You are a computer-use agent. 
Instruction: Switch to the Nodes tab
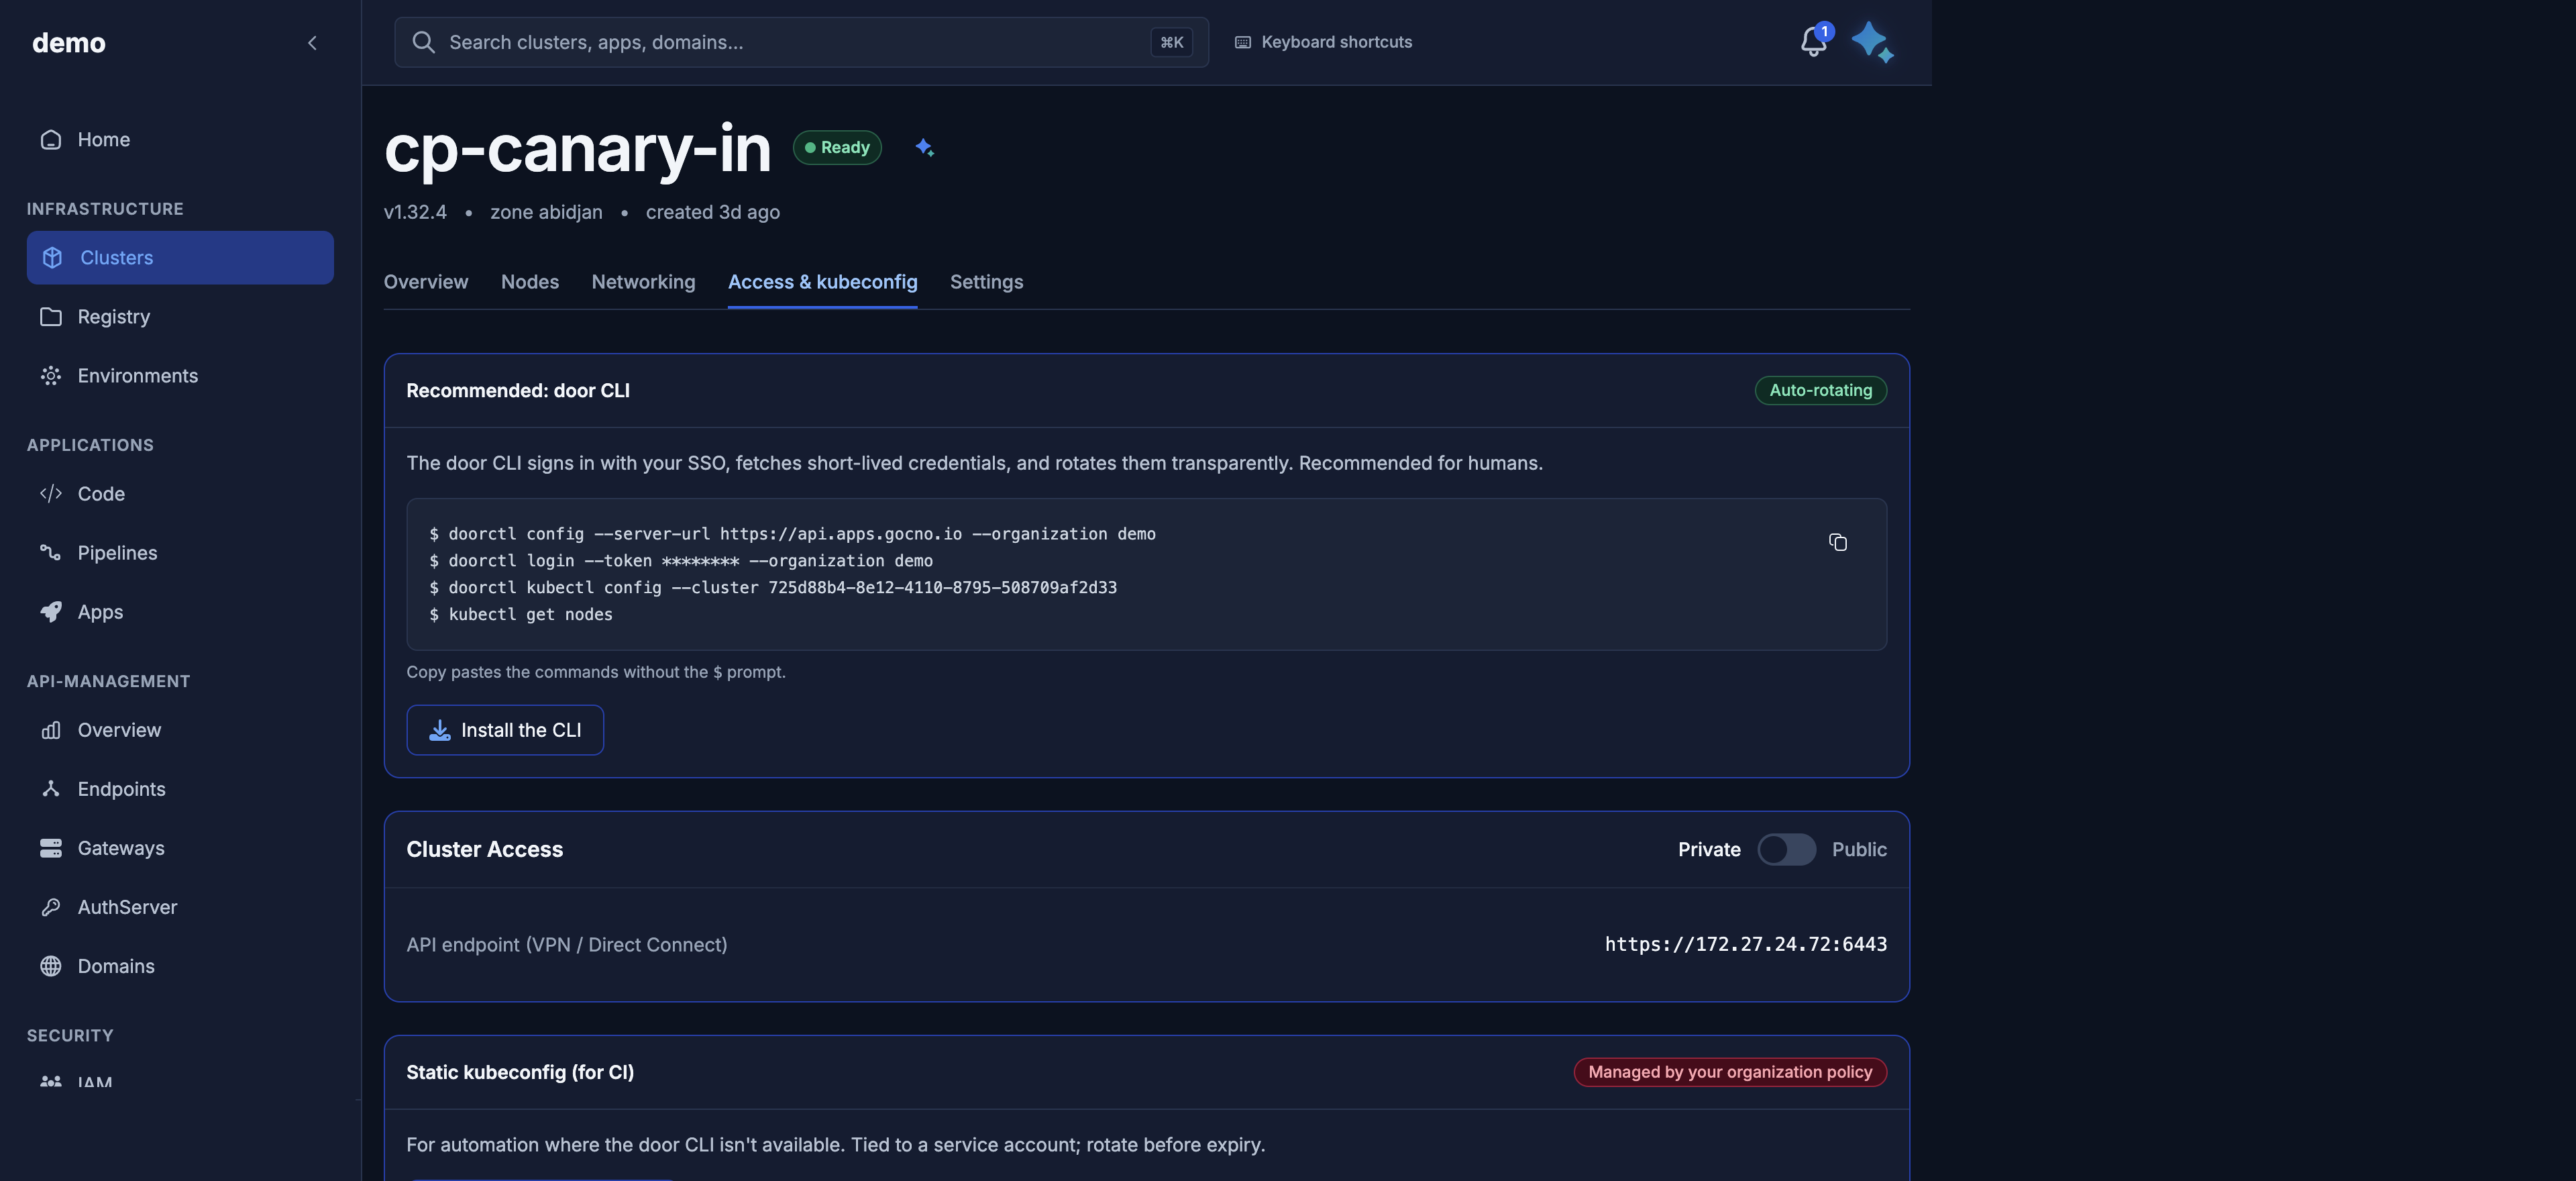(530, 282)
